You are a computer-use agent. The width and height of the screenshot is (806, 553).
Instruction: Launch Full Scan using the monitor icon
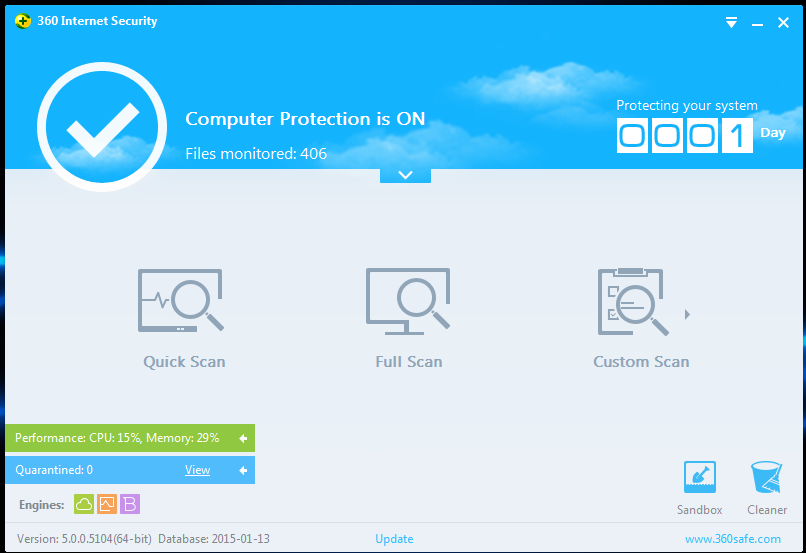(408, 301)
